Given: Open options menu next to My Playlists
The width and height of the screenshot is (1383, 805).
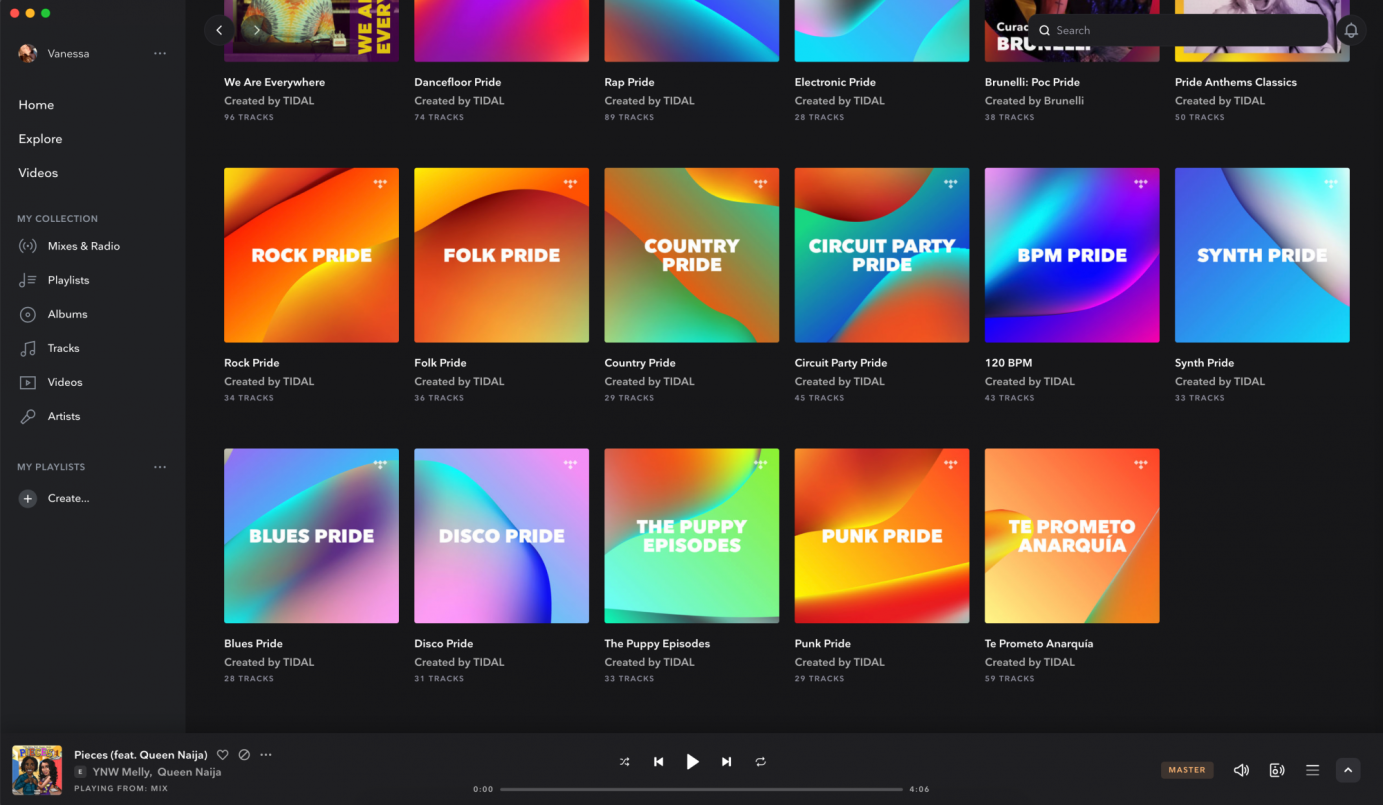Looking at the screenshot, I should tap(160, 466).
